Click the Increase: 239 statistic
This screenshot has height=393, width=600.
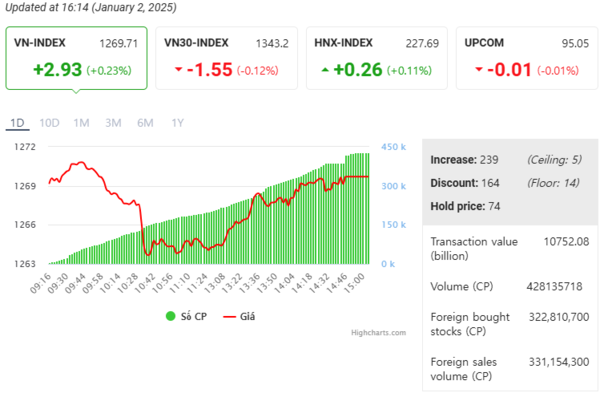[x=464, y=160]
